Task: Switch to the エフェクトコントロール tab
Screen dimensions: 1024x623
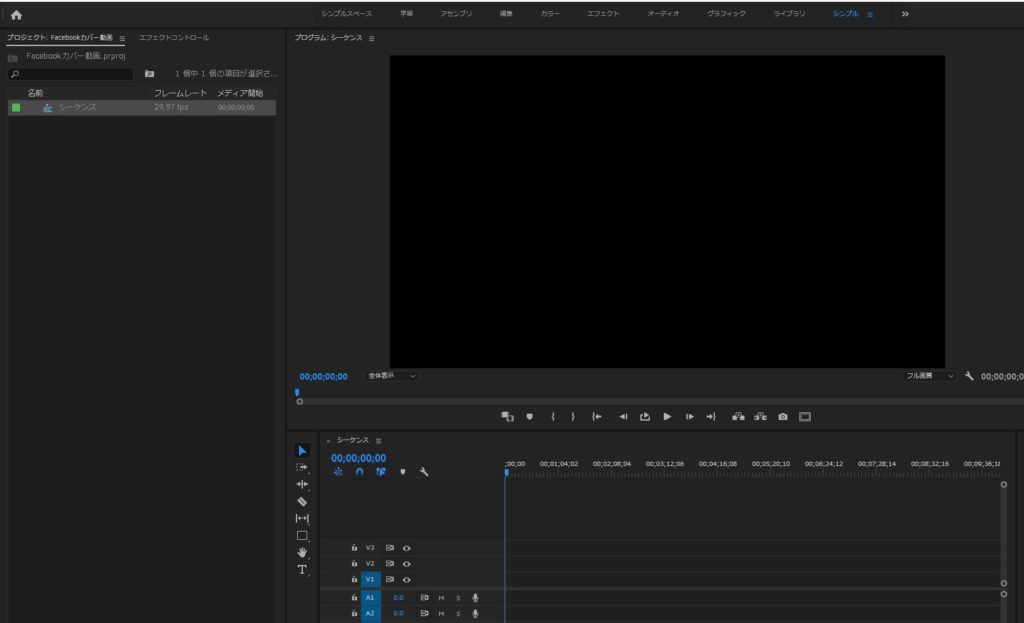Action: [x=174, y=38]
